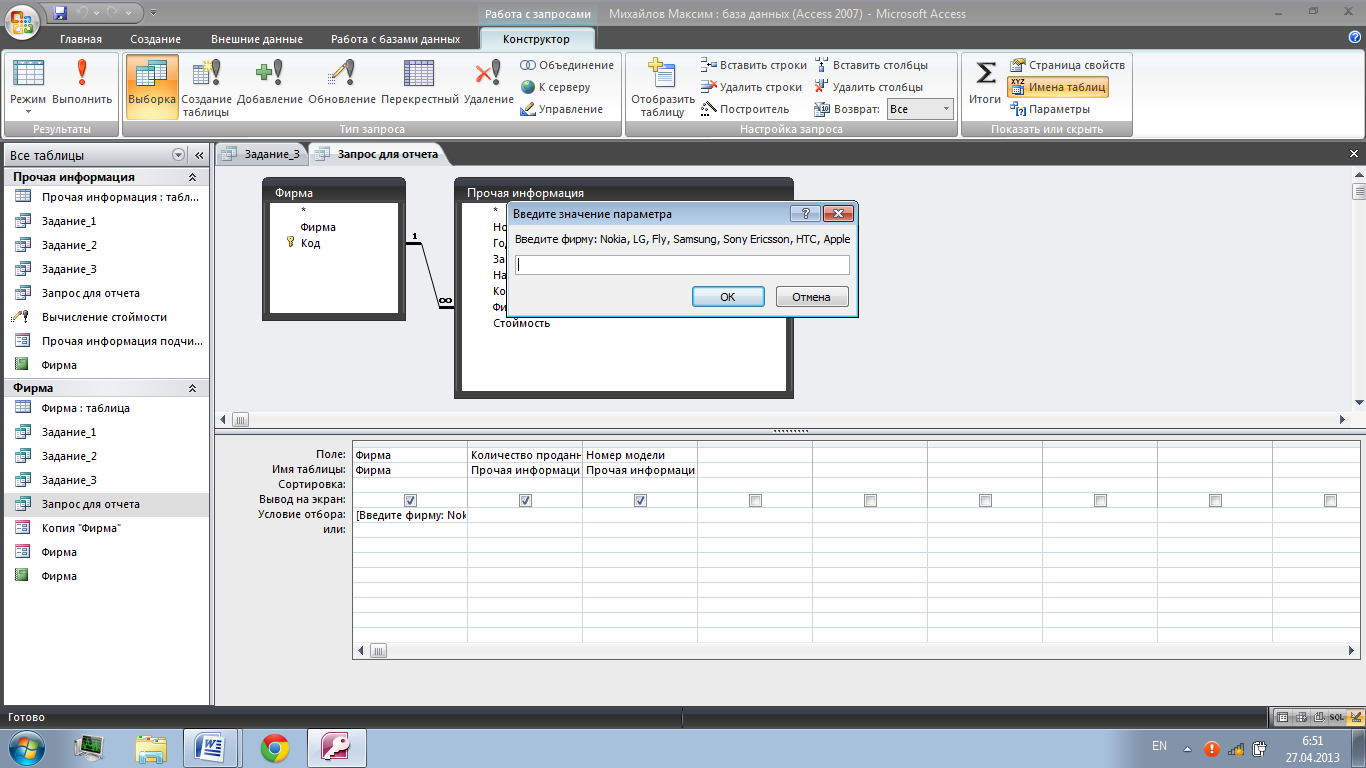Open the Создание ribbon tab
Screen dimensions: 1366x768
coord(155,39)
